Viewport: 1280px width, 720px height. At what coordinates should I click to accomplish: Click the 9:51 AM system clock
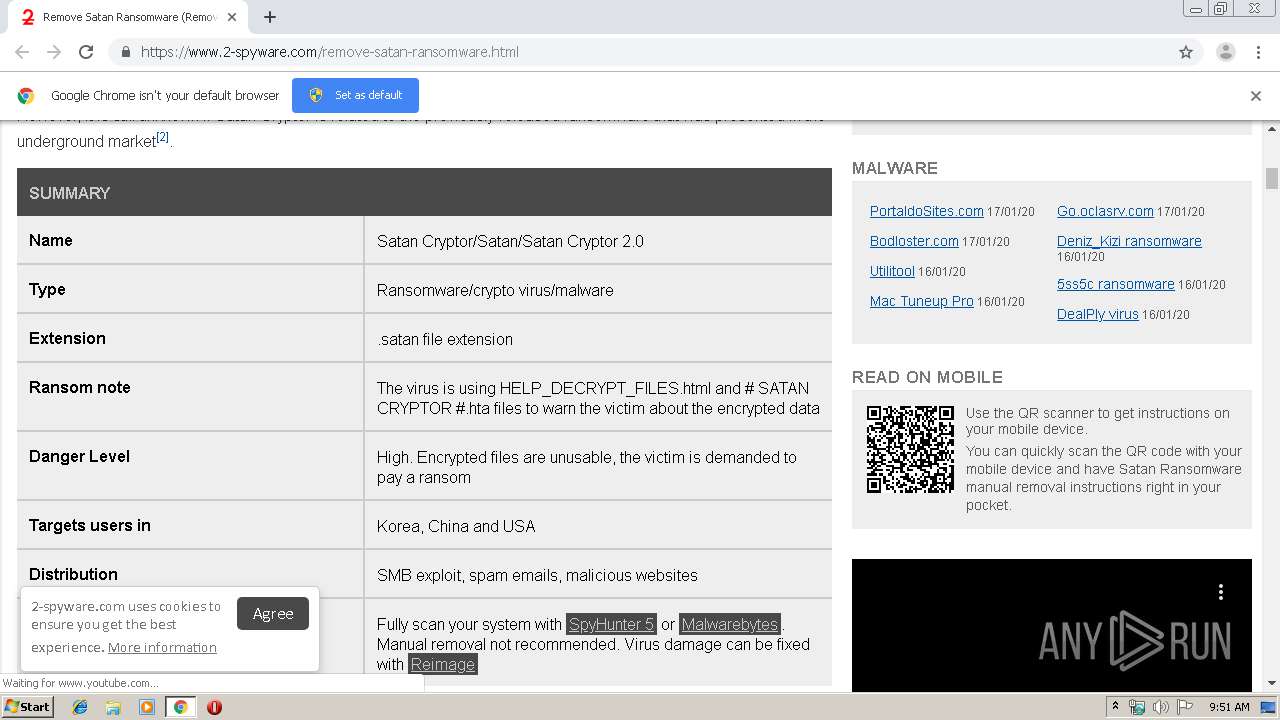coord(1229,707)
